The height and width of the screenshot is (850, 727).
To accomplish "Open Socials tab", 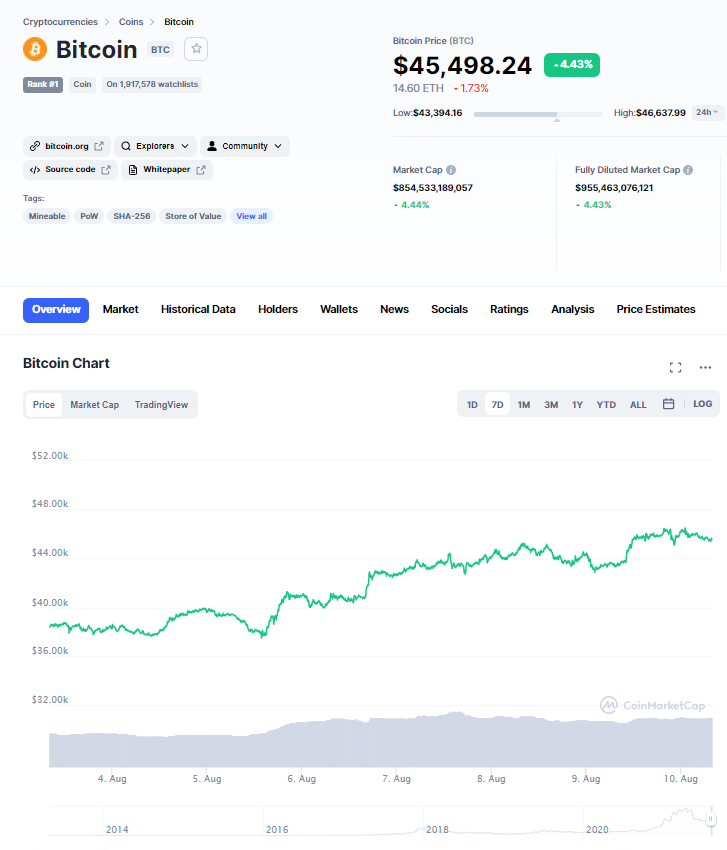I will [x=449, y=310].
